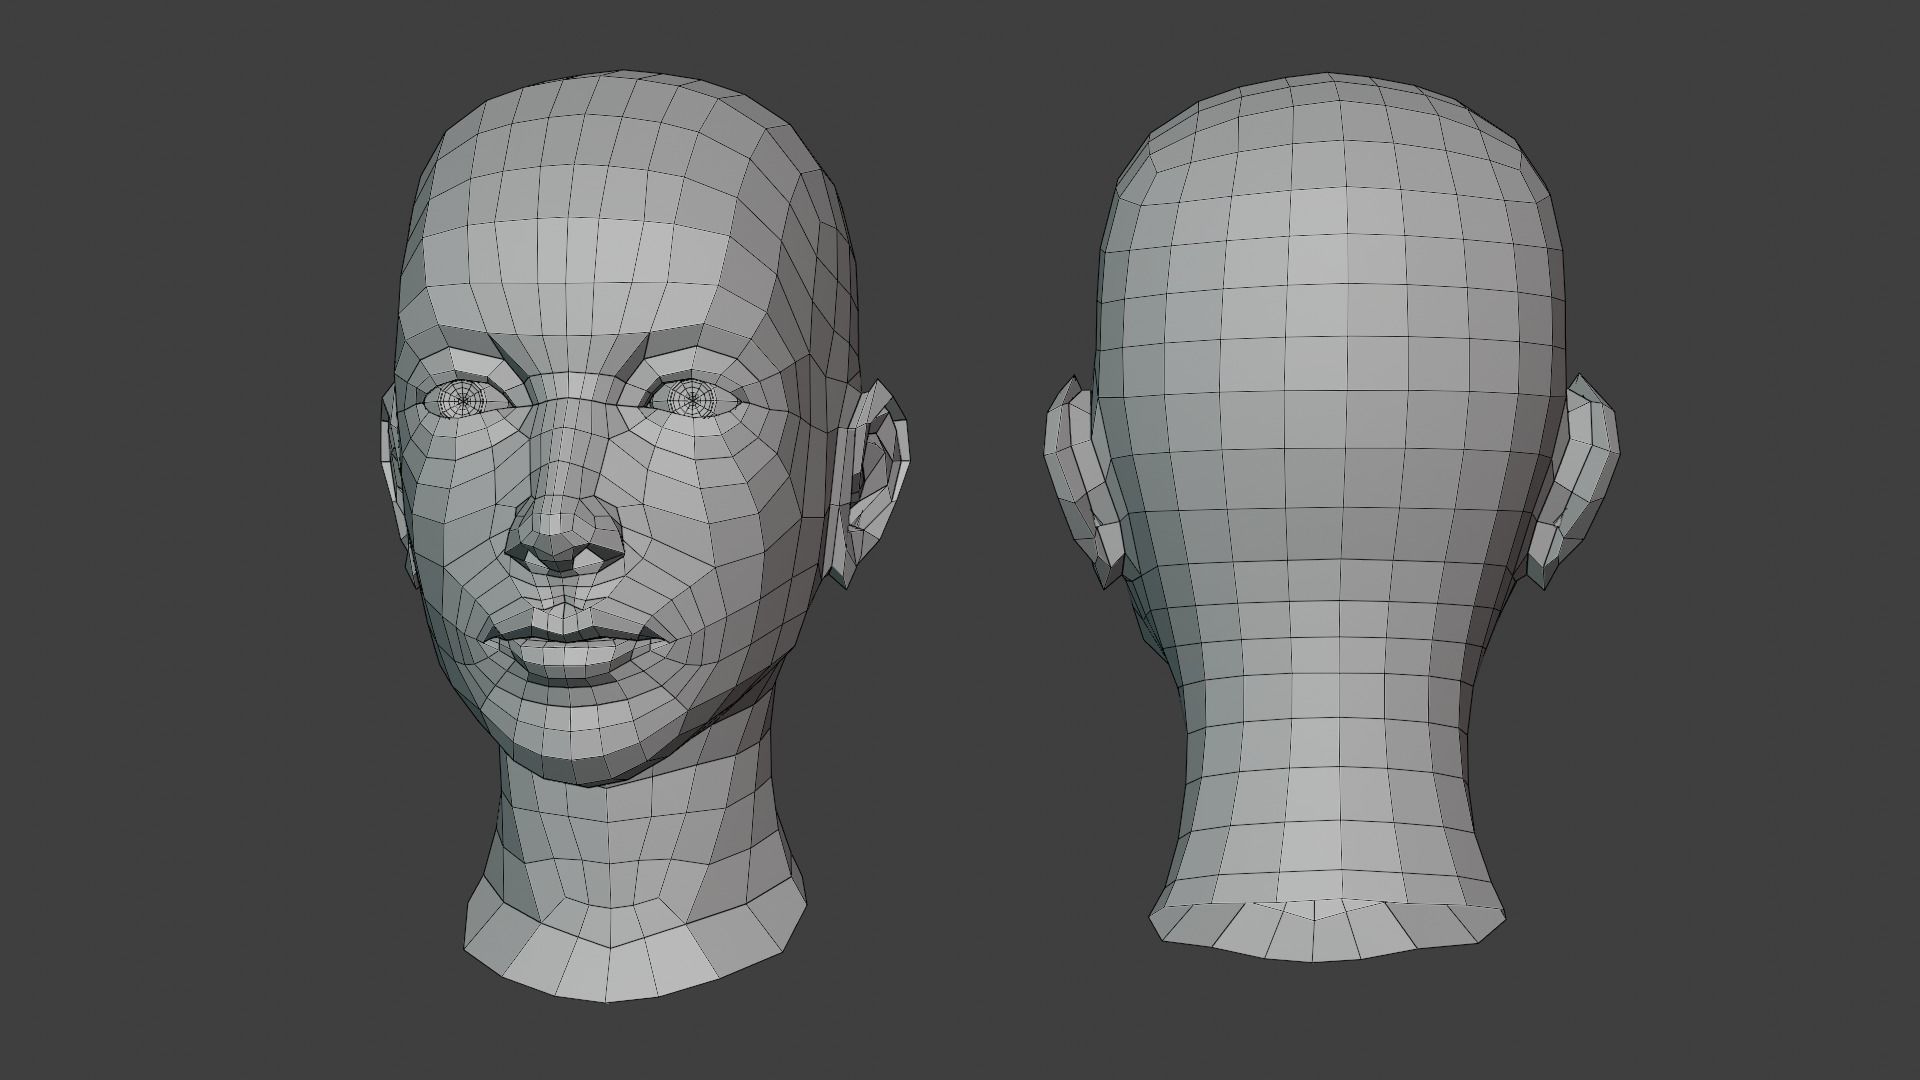The width and height of the screenshot is (1920, 1080).
Task: Click the front-view head's left eye mesh
Action: tap(462, 400)
